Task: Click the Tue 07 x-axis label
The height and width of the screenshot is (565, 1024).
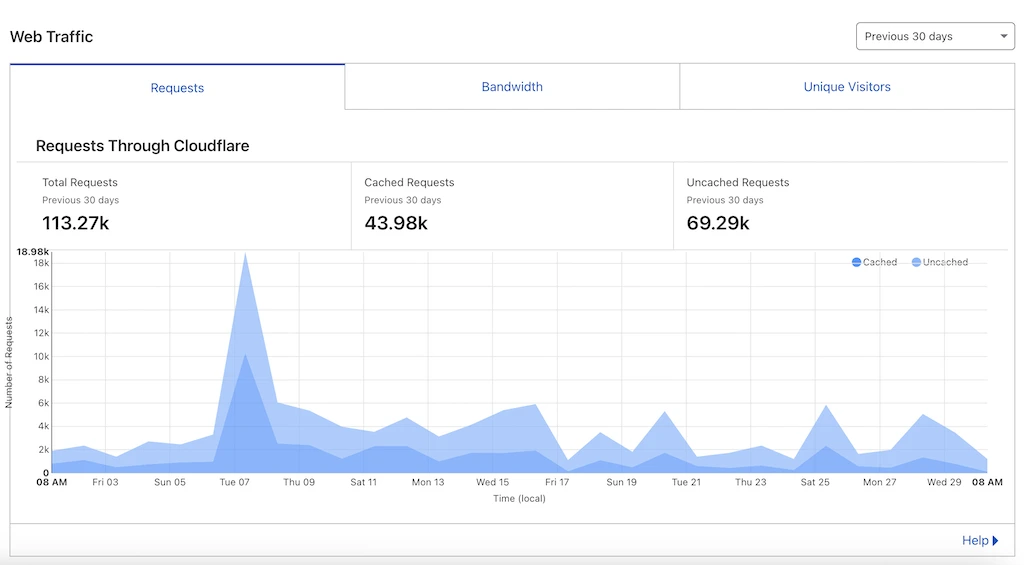Action: pos(234,482)
